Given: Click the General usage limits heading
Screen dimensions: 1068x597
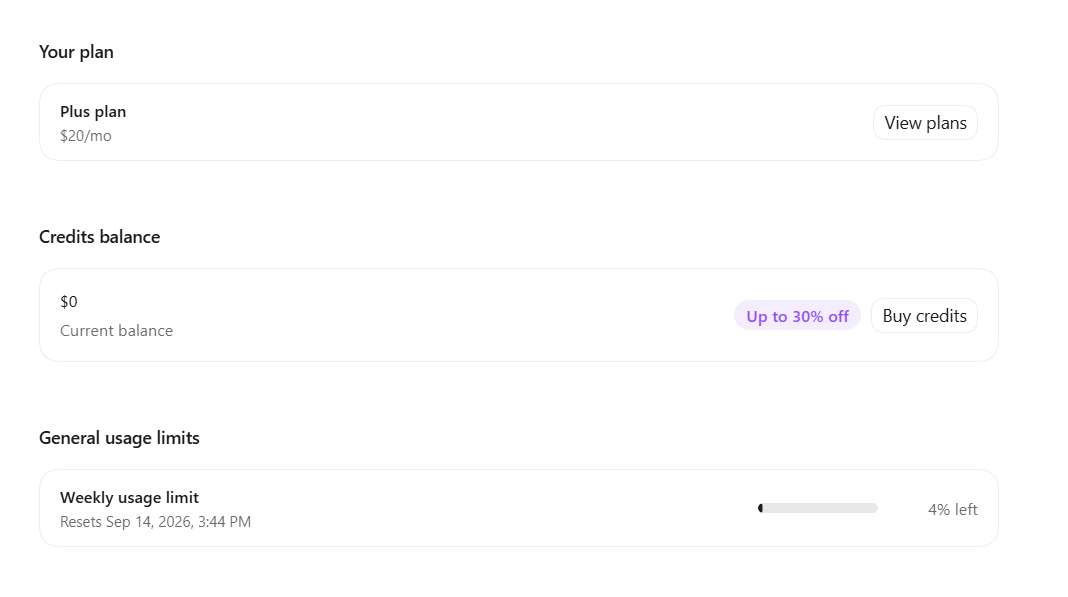Looking at the screenshot, I should pos(119,438).
